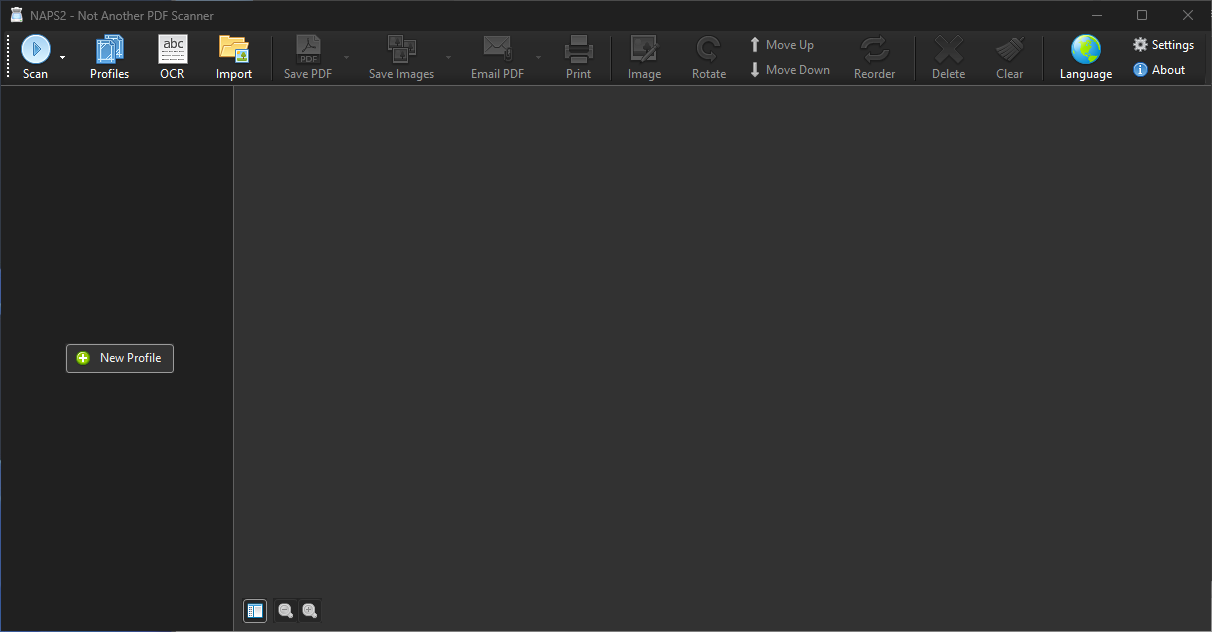Select Move Up in toolbar
The image size is (1212, 632).
coord(782,45)
